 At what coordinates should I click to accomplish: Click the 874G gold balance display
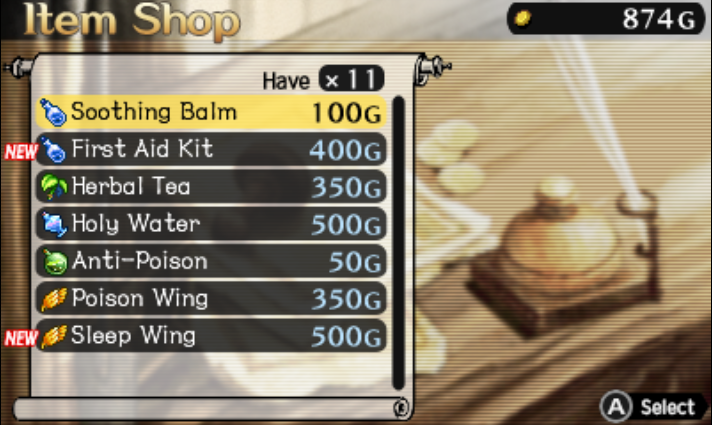[606, 19]
